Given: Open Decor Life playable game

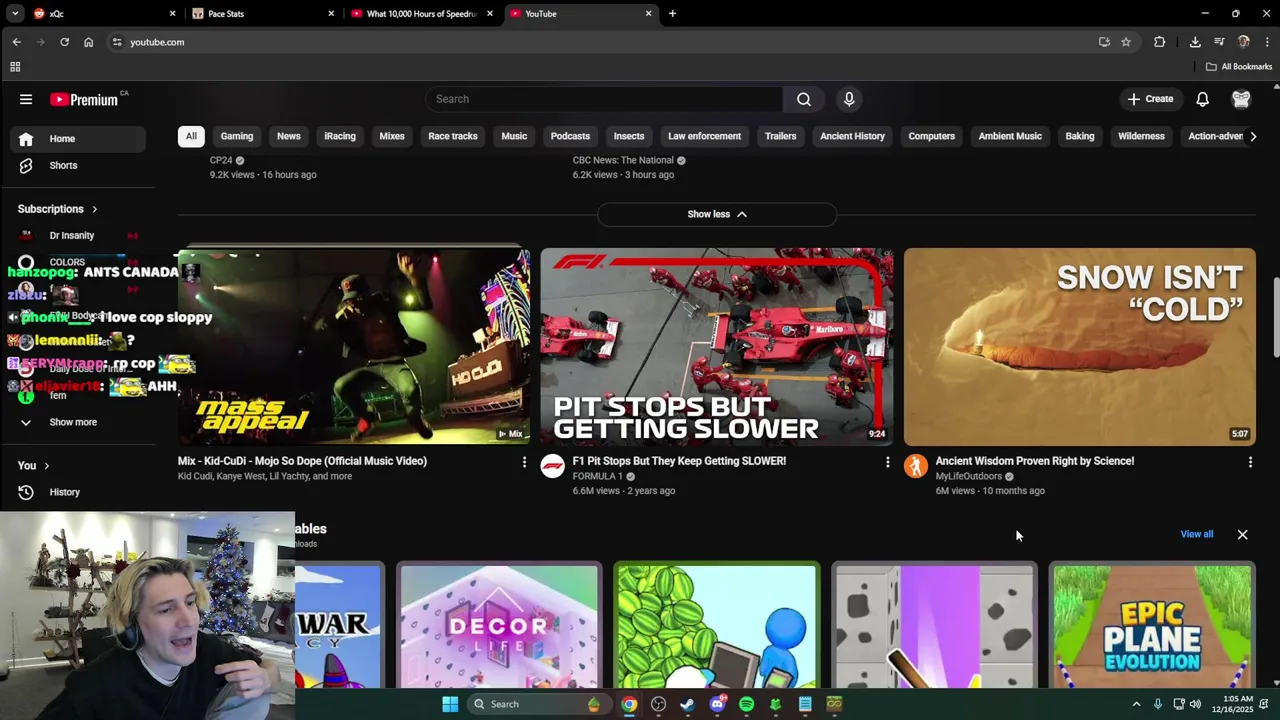Looking at the screenshot, I should [x=498, y=627].
